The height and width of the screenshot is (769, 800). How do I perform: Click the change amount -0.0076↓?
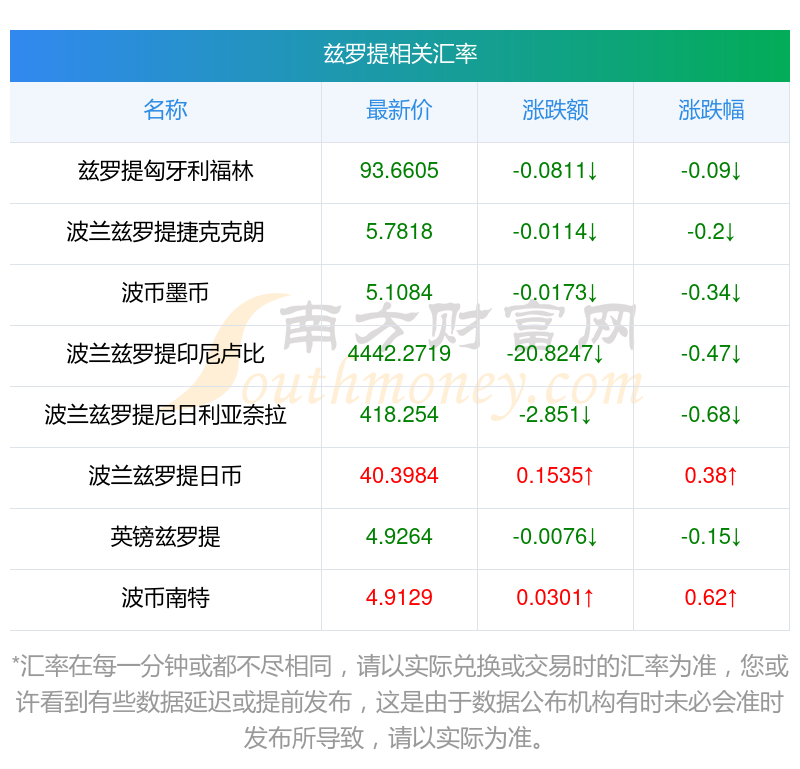(555, 537)
